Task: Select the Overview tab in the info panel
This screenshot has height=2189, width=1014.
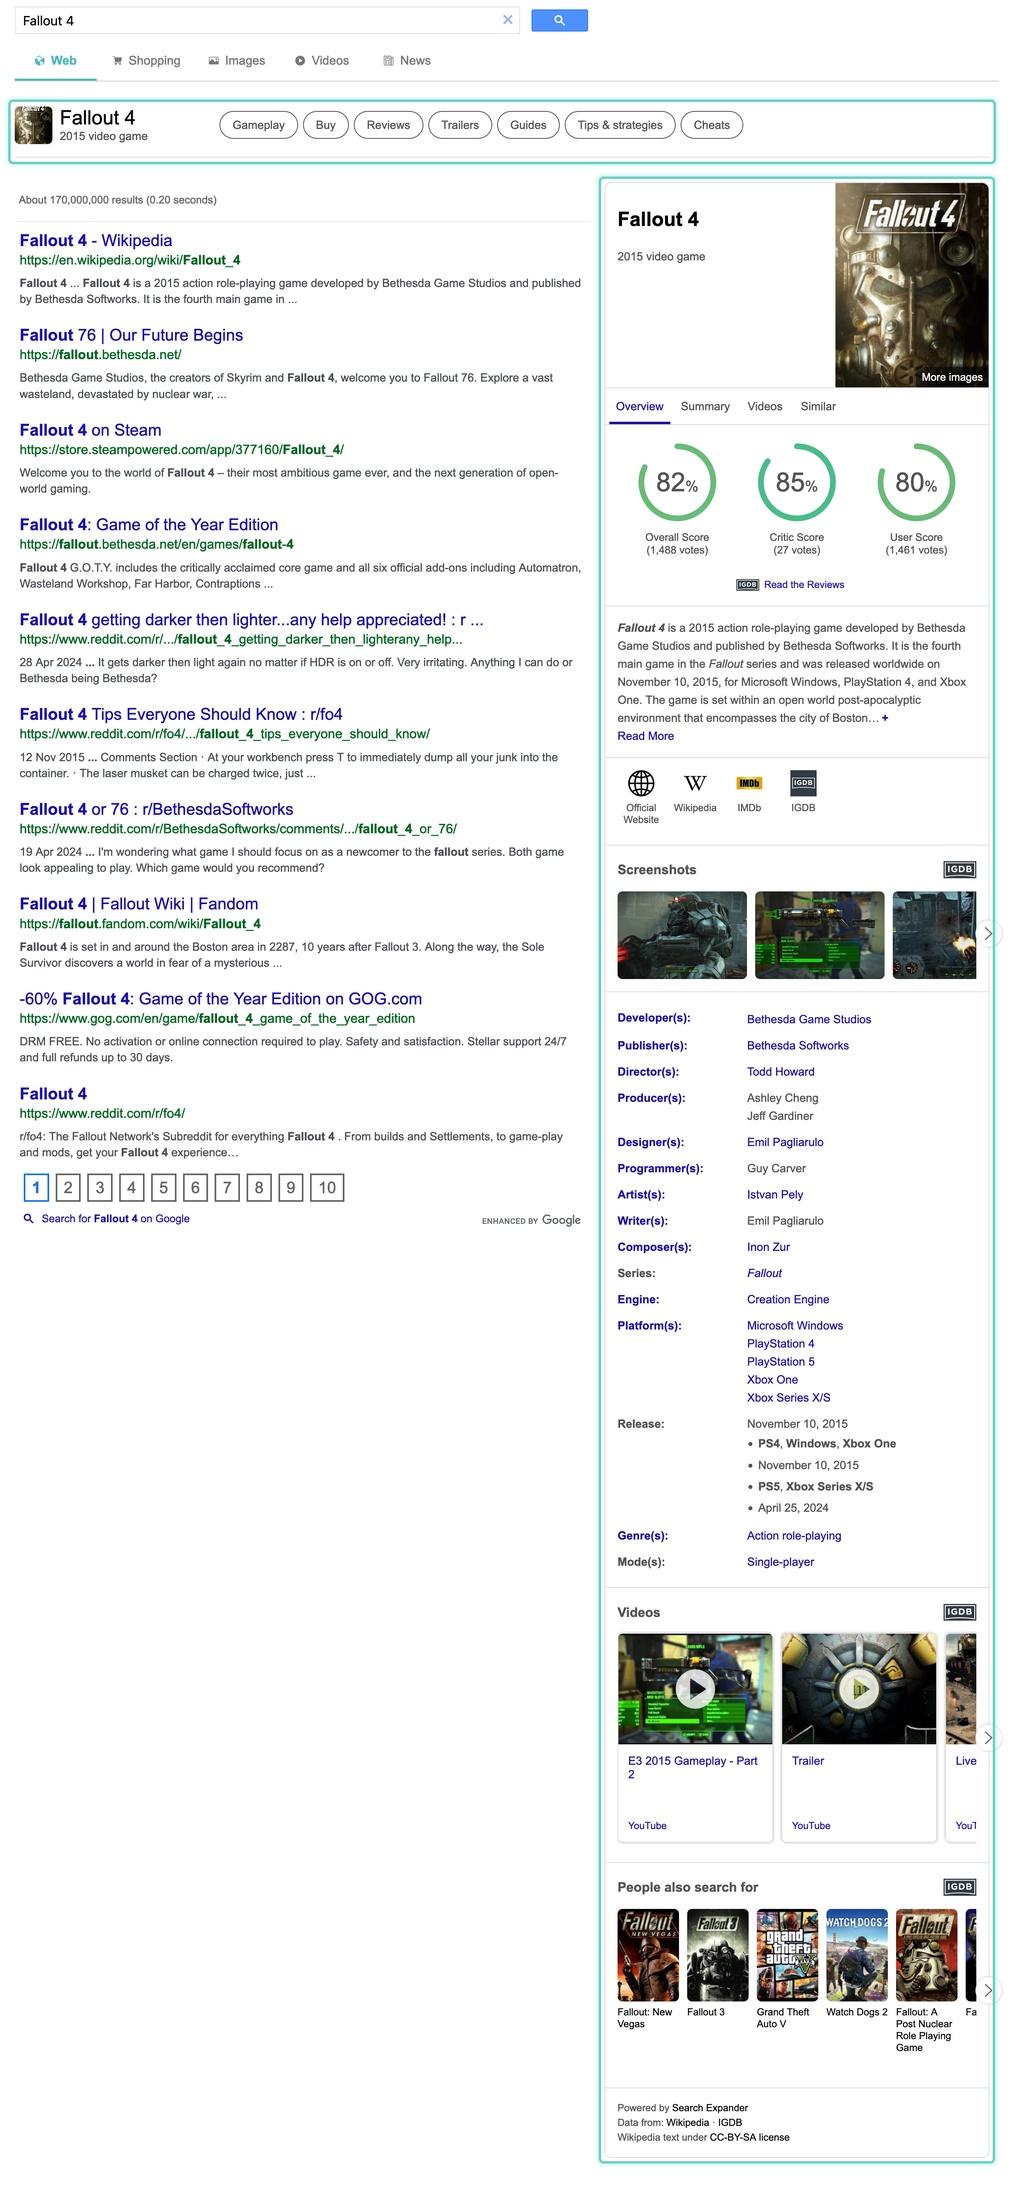Action: click(x=640, y=406)
